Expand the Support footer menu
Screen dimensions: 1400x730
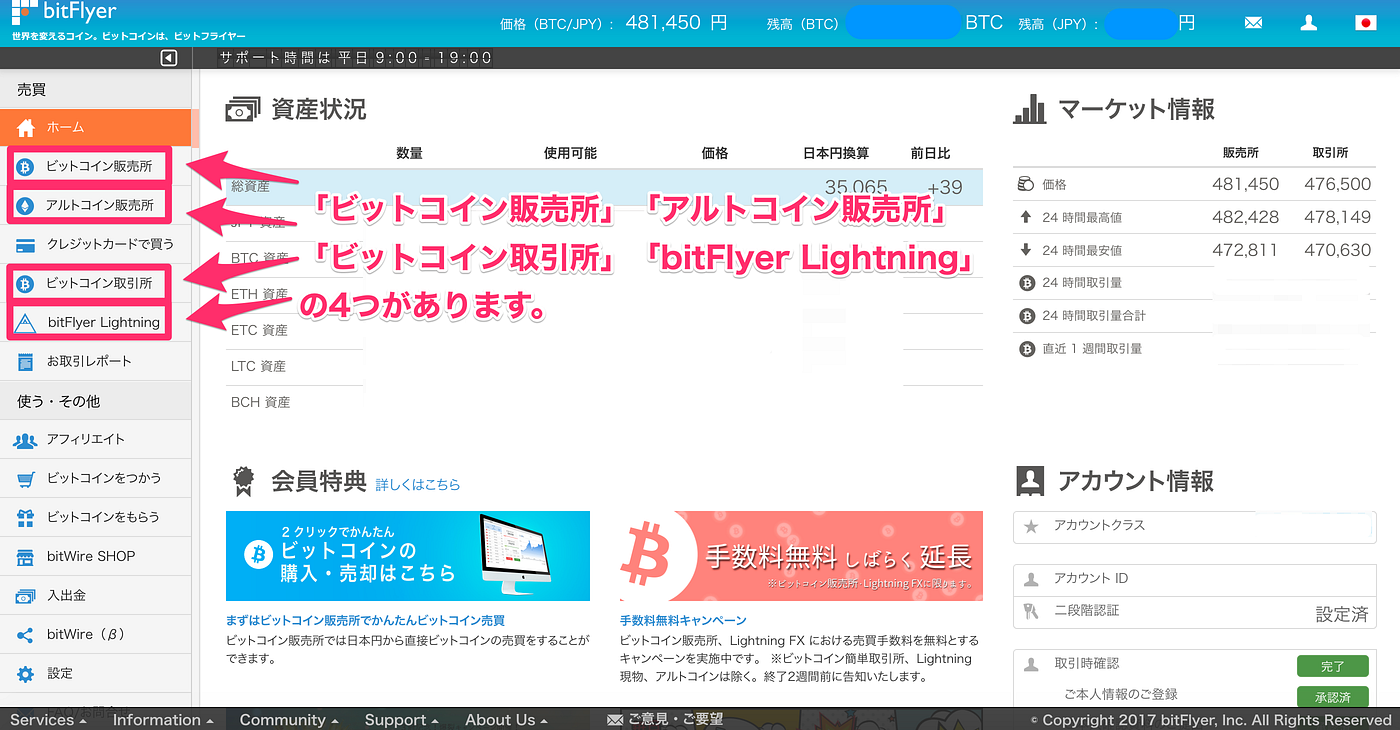tap(402, 720)
